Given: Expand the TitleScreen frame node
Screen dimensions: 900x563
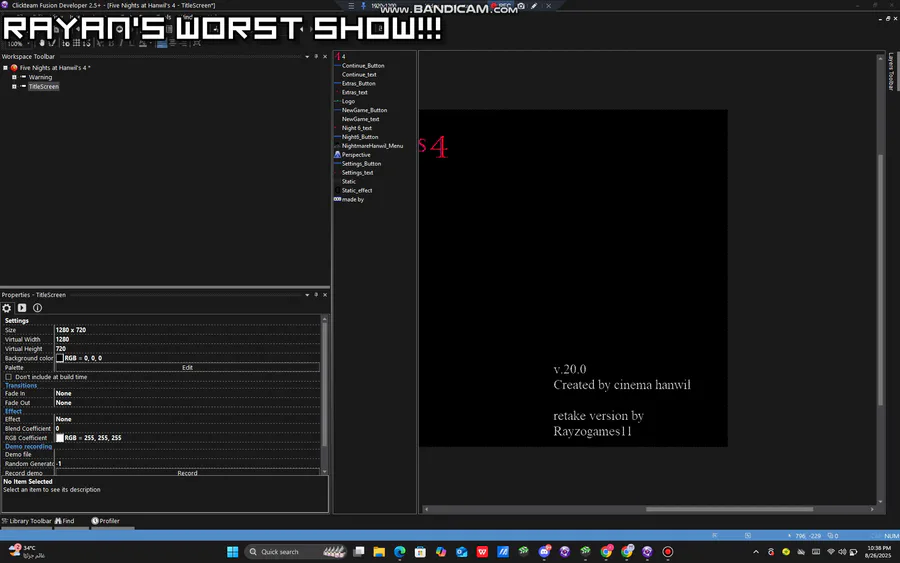Looking at the screenshot, I should click(14, 87).
